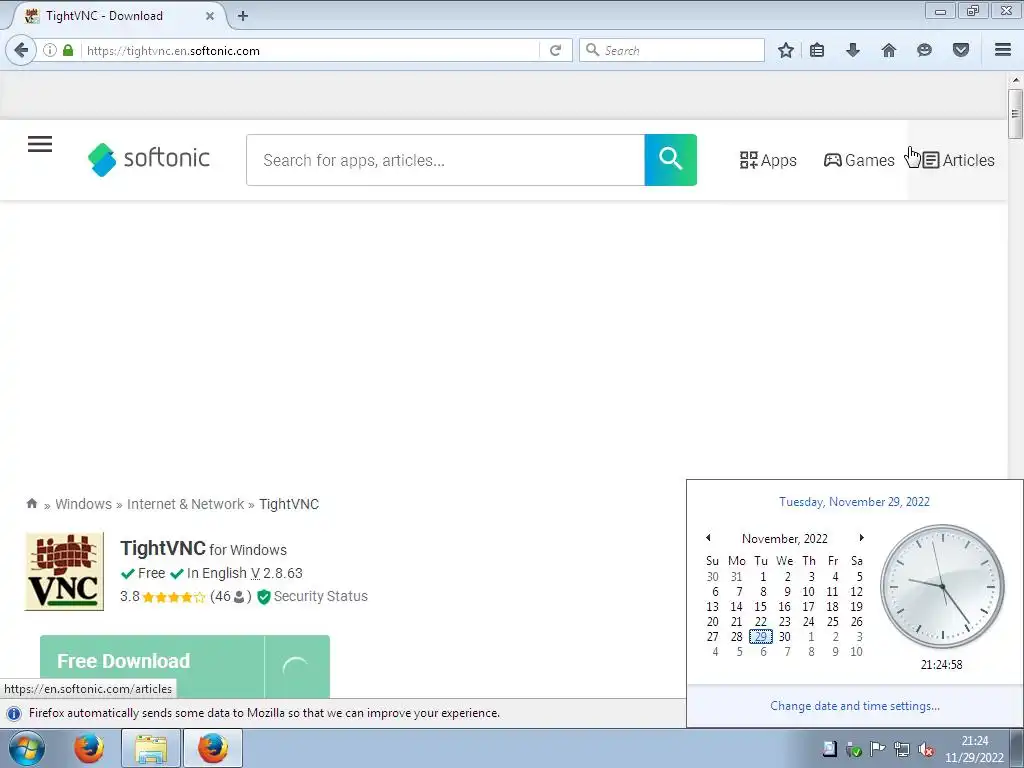Open the Apps section
The image size is (1024, 768).
point(768,160)
